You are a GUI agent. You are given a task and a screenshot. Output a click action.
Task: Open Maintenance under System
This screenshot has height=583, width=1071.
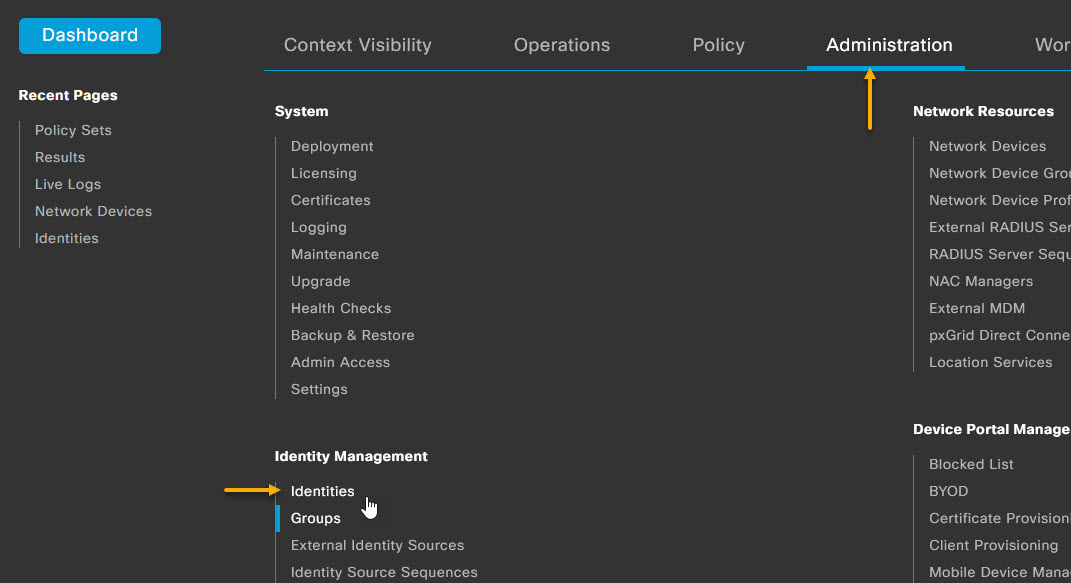335,254
